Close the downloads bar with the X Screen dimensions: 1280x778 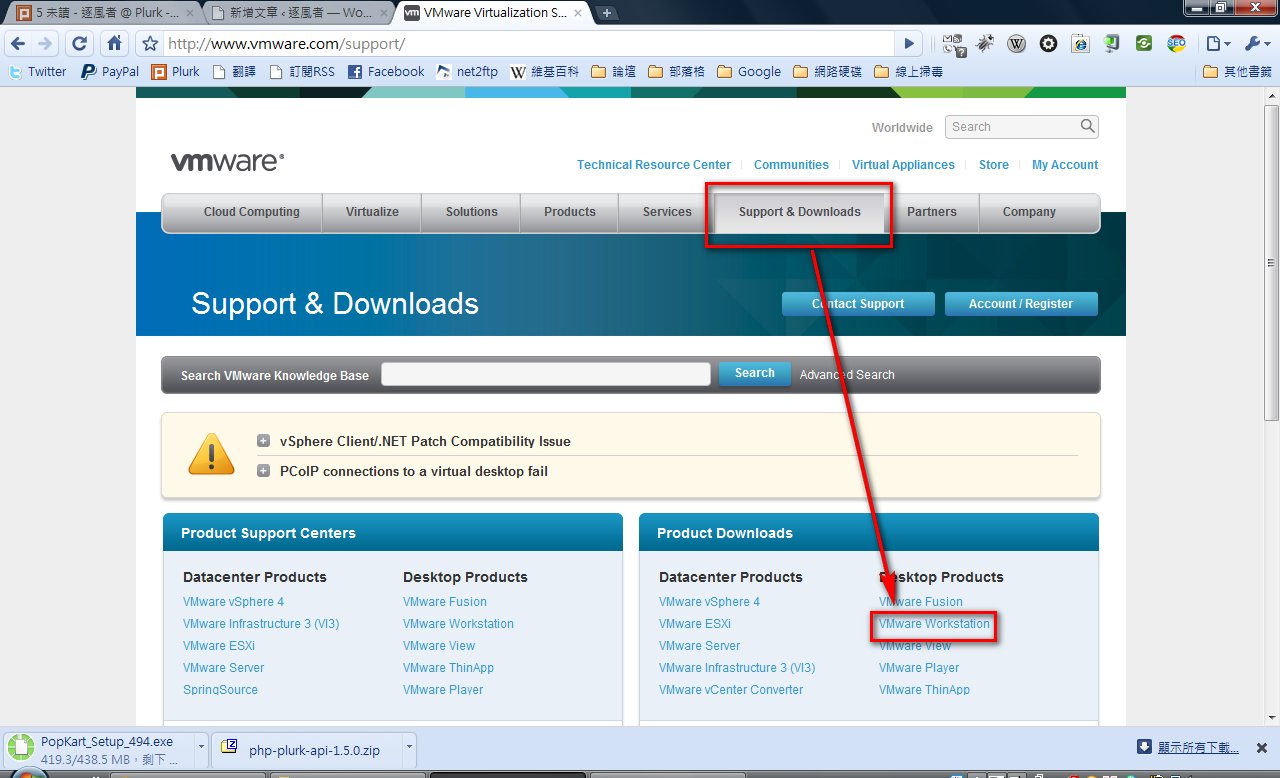pos(1263,747)
